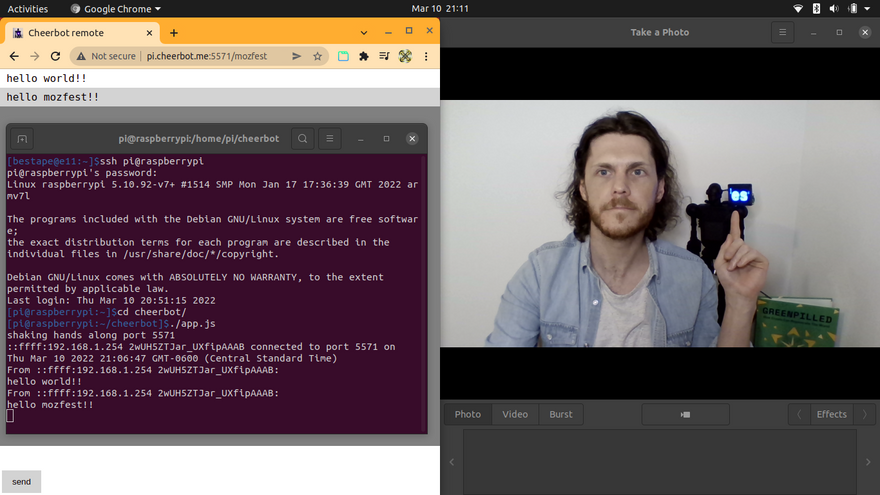
Task: Click the share page arrow in address bar
Action: pyautogui.click(x=297, y=57)
